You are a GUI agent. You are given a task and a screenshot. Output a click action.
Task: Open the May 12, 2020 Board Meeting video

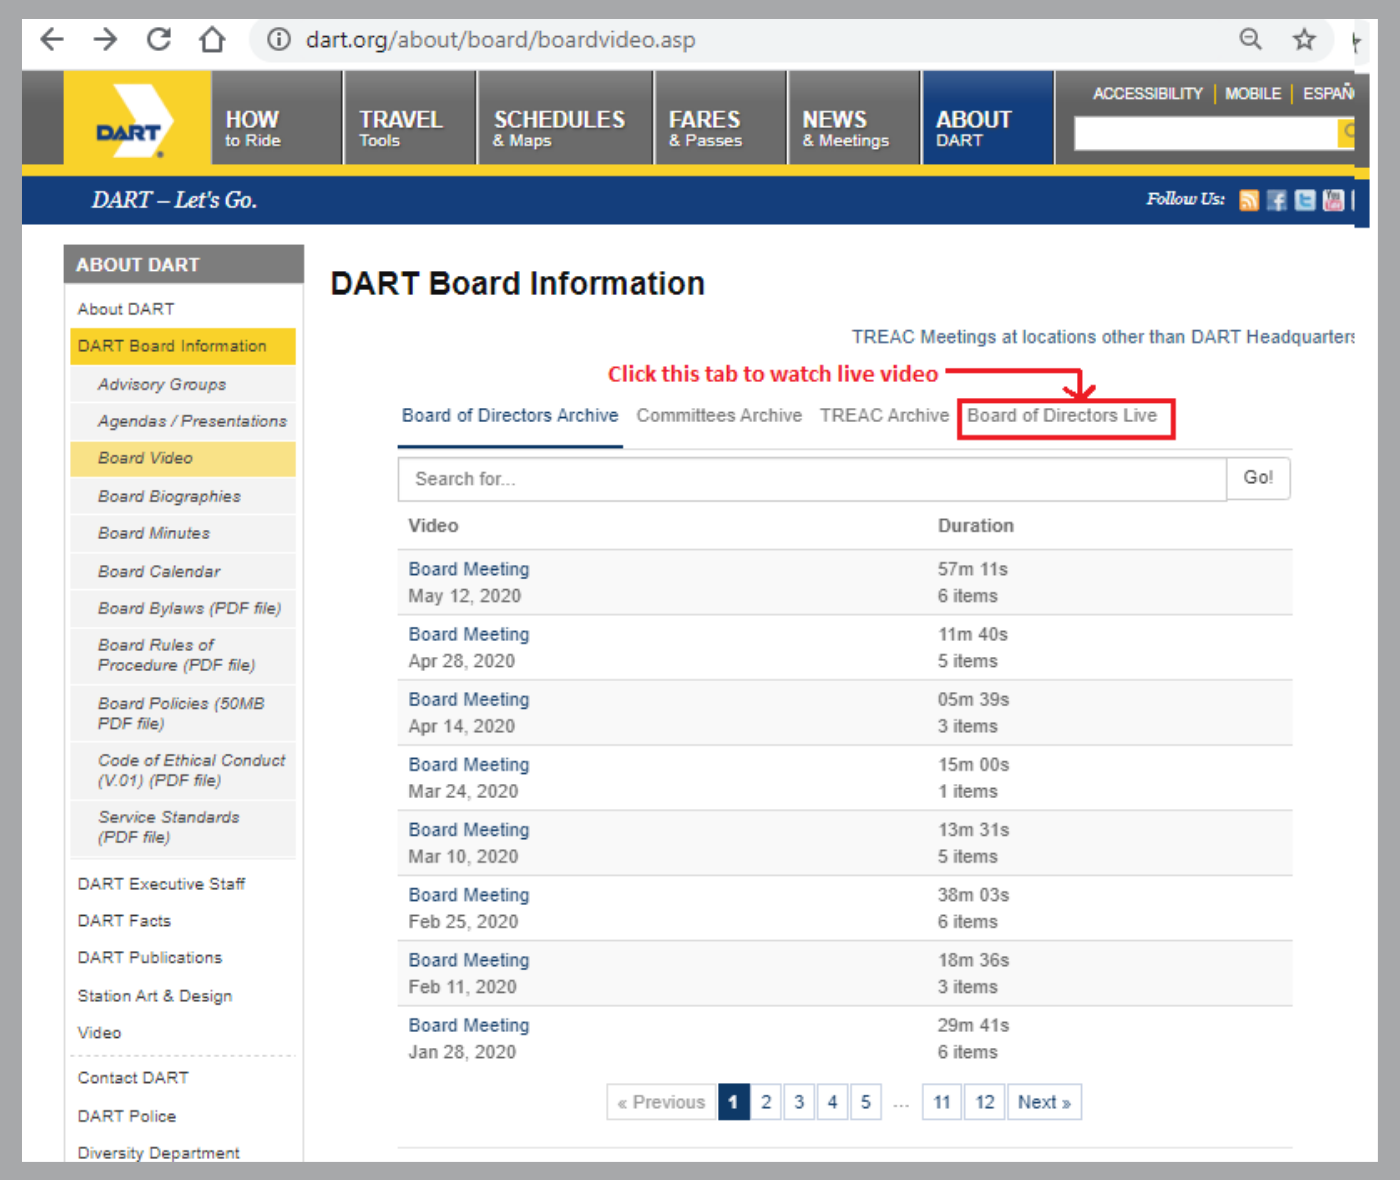(468, 568)
